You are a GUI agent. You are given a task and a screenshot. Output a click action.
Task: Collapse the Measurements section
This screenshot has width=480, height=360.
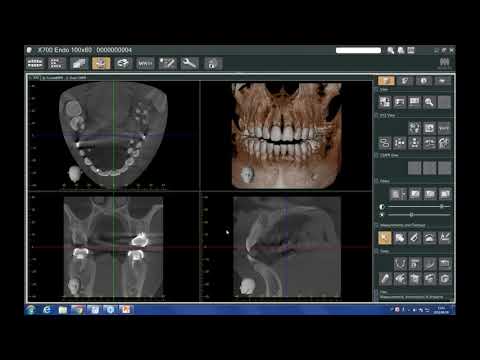coord(377,225)
